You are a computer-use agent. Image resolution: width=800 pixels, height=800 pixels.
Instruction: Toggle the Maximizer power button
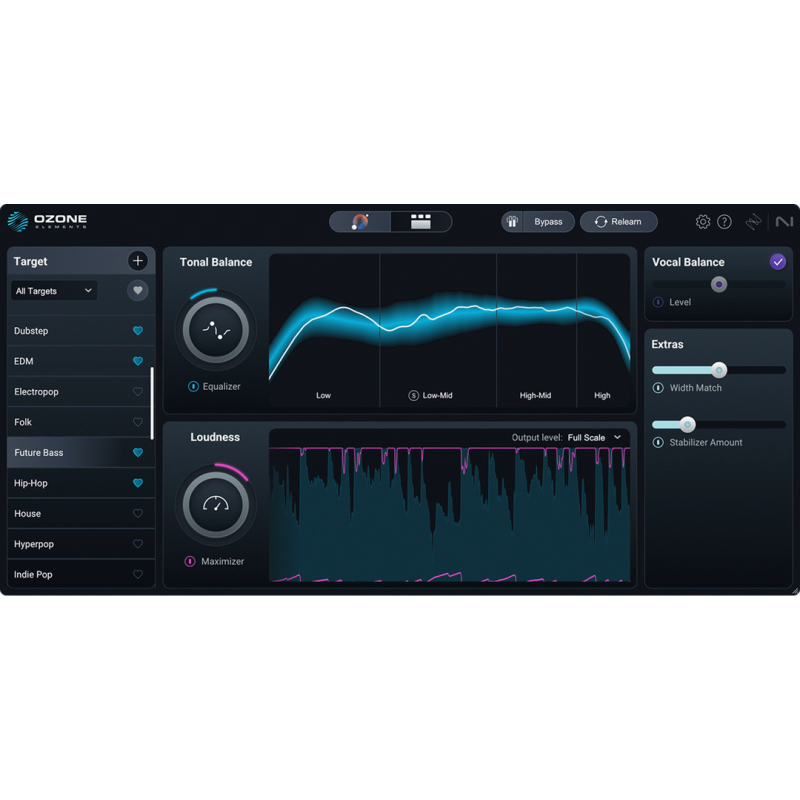pyautogui.click(x=190, y=561)
